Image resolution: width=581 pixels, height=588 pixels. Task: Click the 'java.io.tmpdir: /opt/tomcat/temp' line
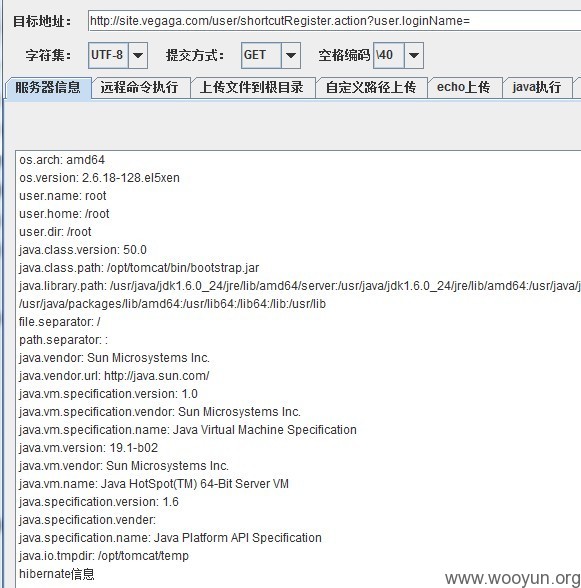click(x=104, y=556)
